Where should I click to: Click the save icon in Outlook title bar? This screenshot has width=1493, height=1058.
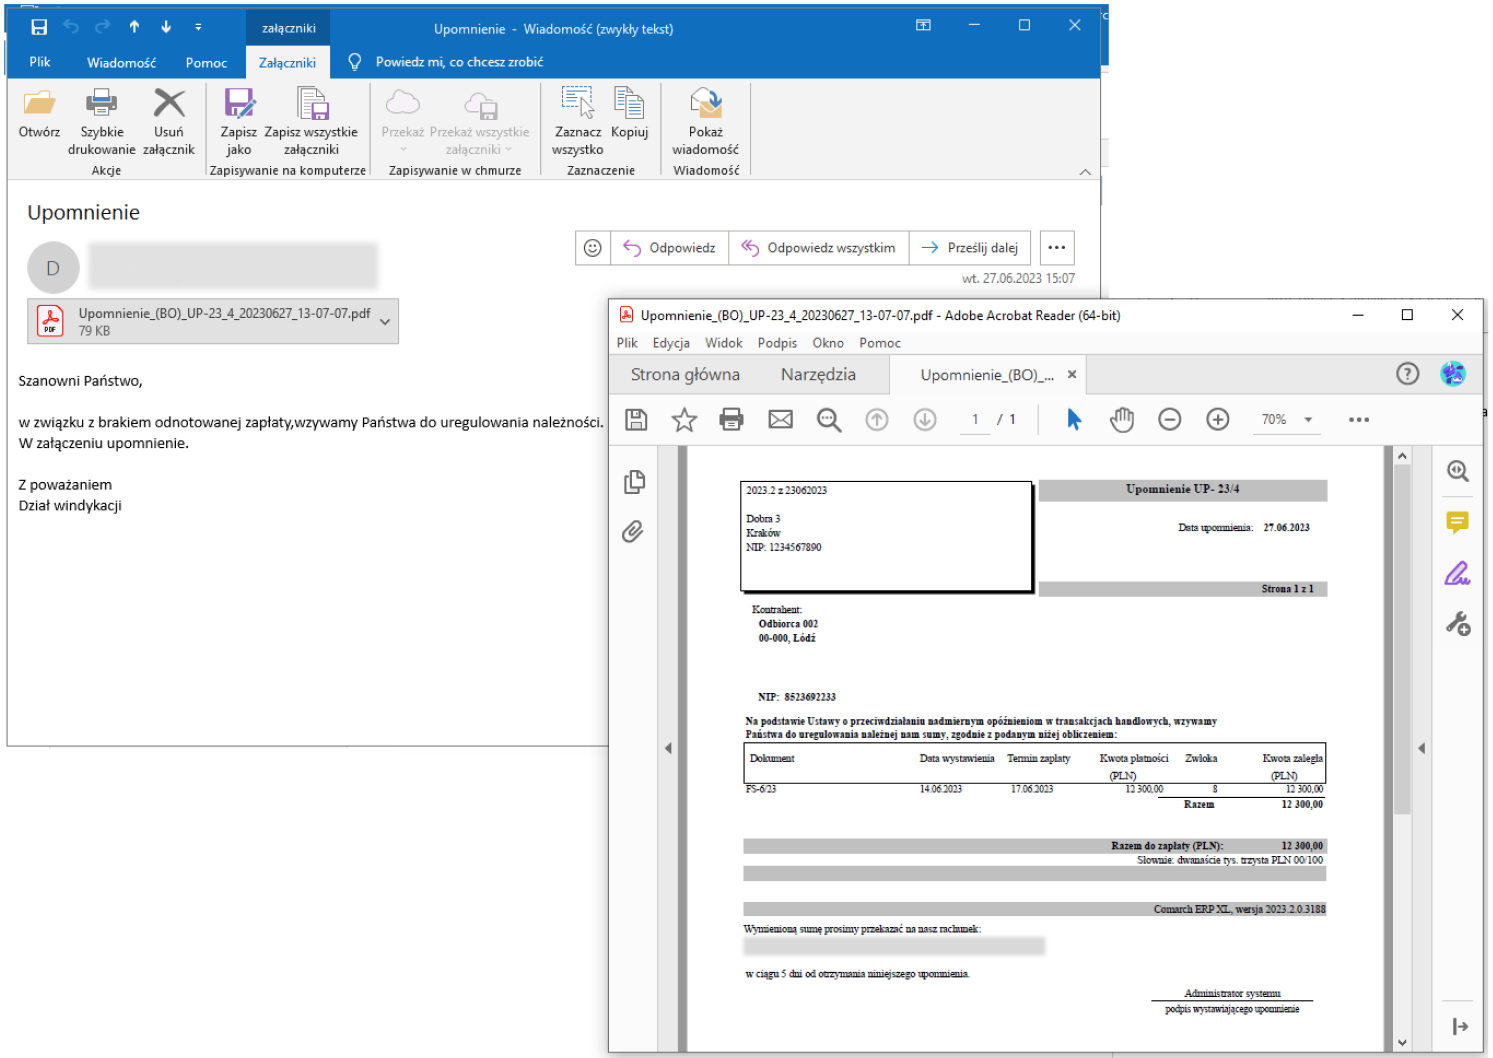pyautogui.click(x=39, y=27)
